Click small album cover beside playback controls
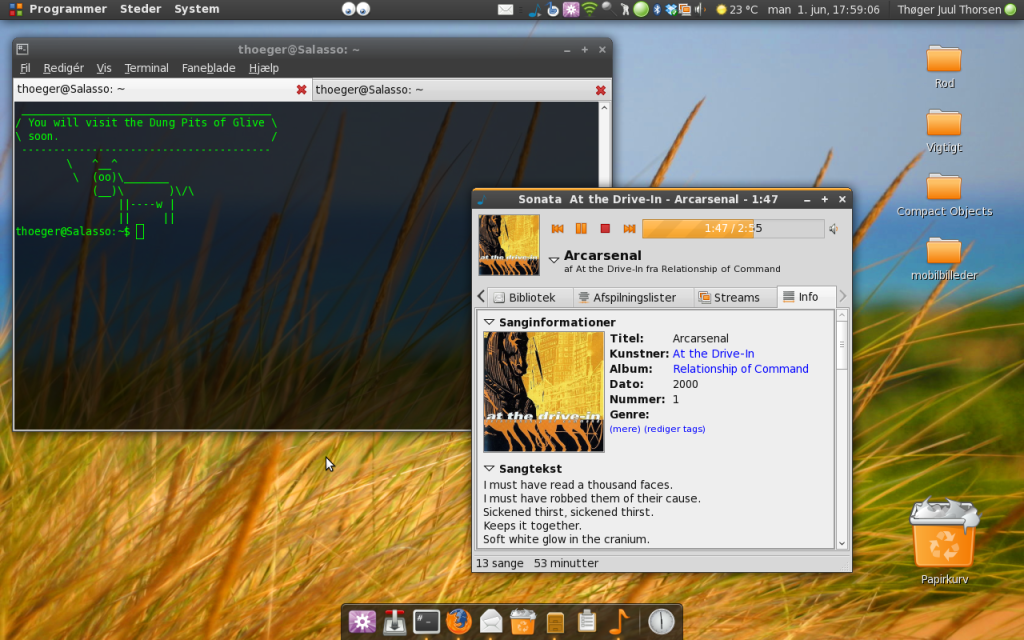1024x640 pixels. [x=509, y=245]
